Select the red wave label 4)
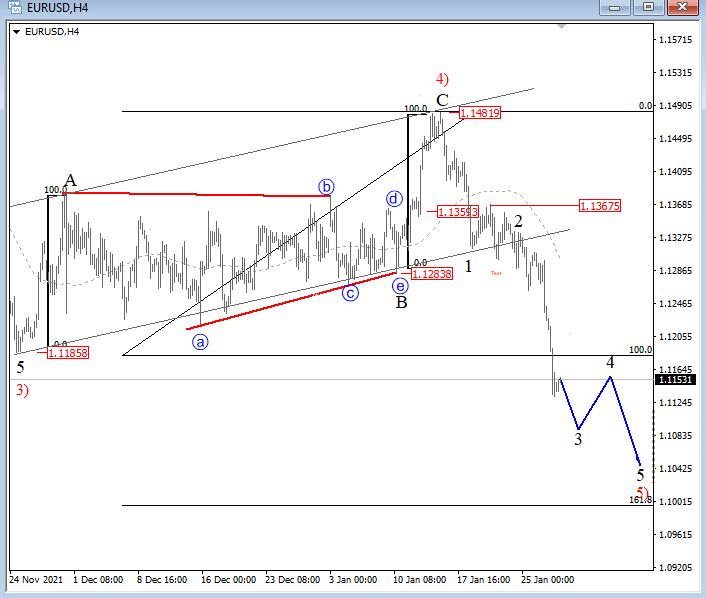This screenshot has width=706, height=598. click(442, 79)
